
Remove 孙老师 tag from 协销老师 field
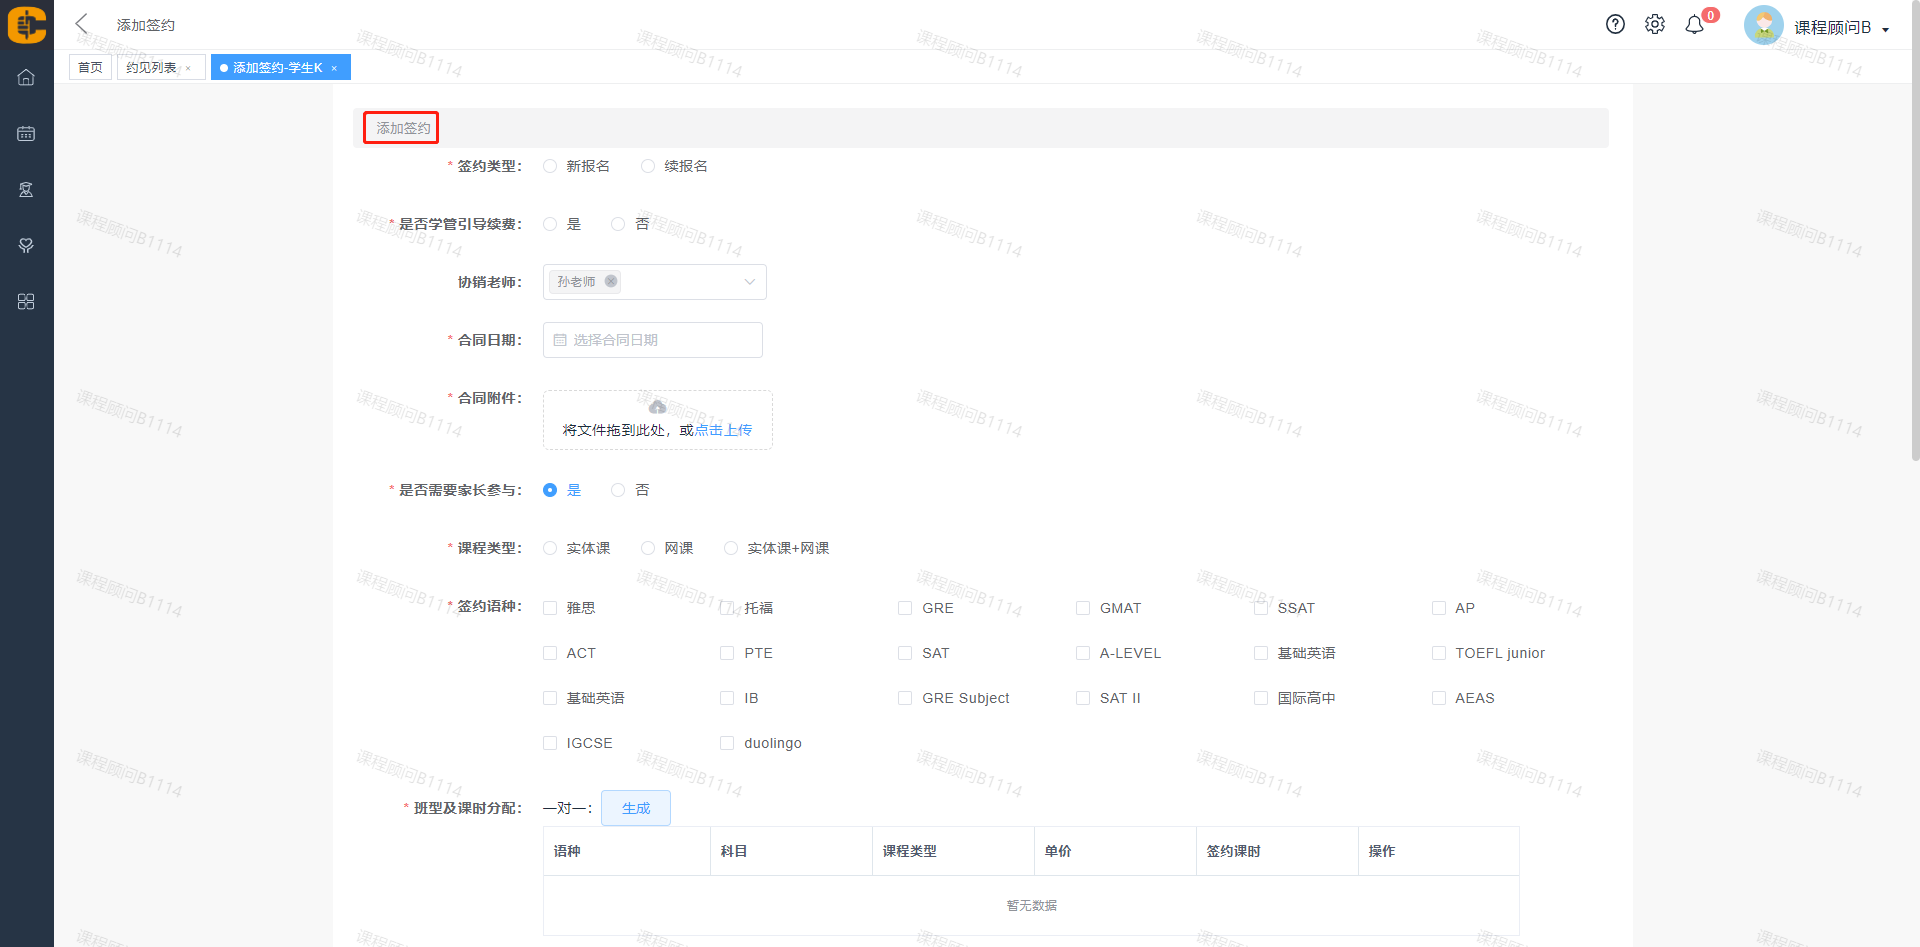pyautogui.click(x=611, y=281)
